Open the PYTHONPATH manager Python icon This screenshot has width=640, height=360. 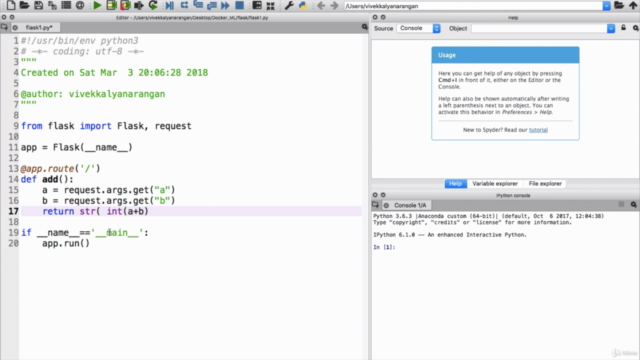tap(303, 5)
